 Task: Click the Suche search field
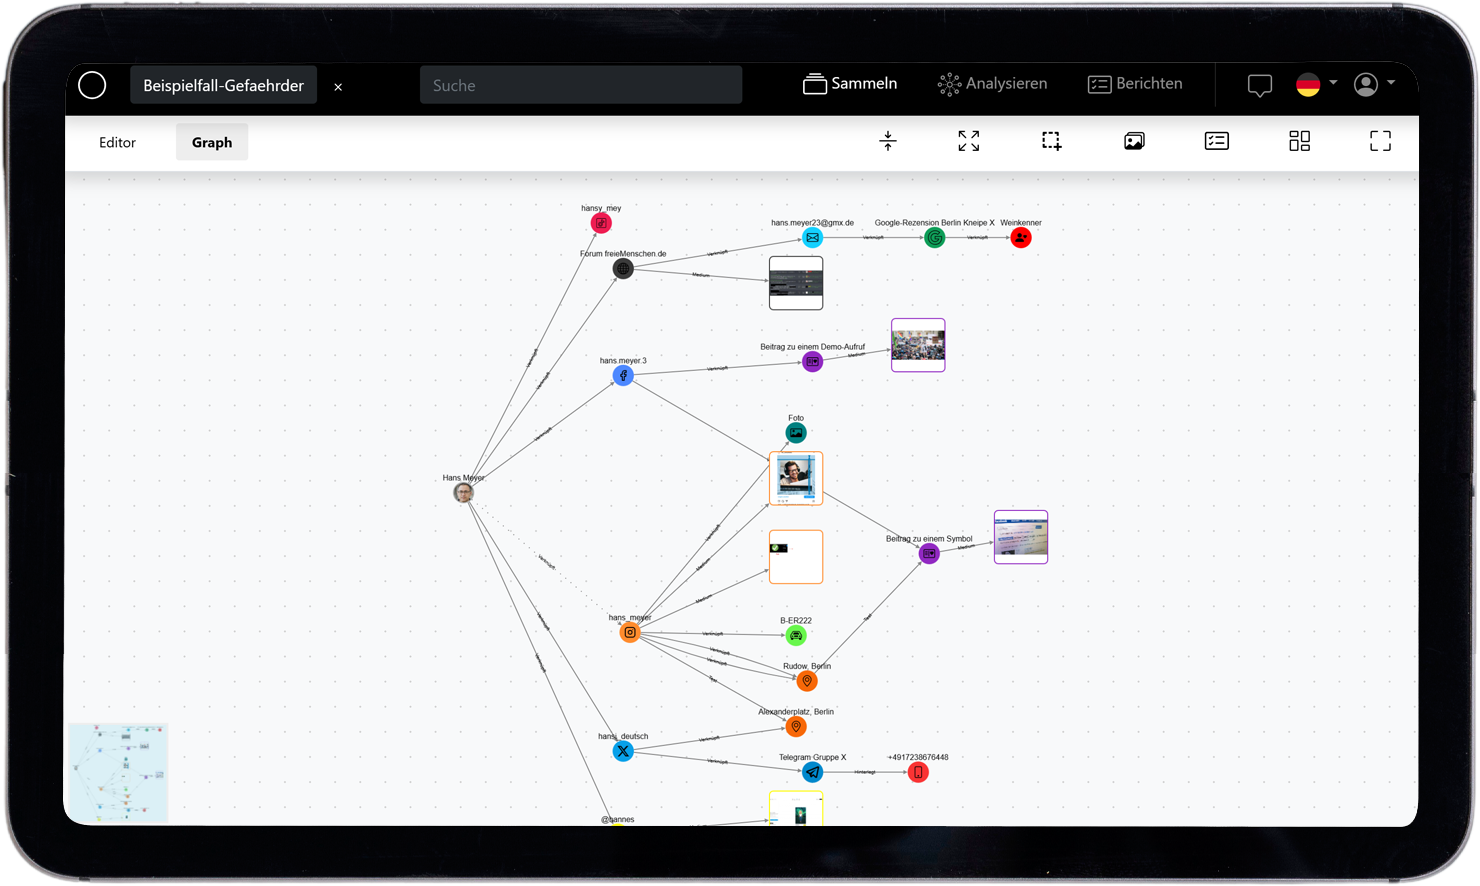[581, 85]
